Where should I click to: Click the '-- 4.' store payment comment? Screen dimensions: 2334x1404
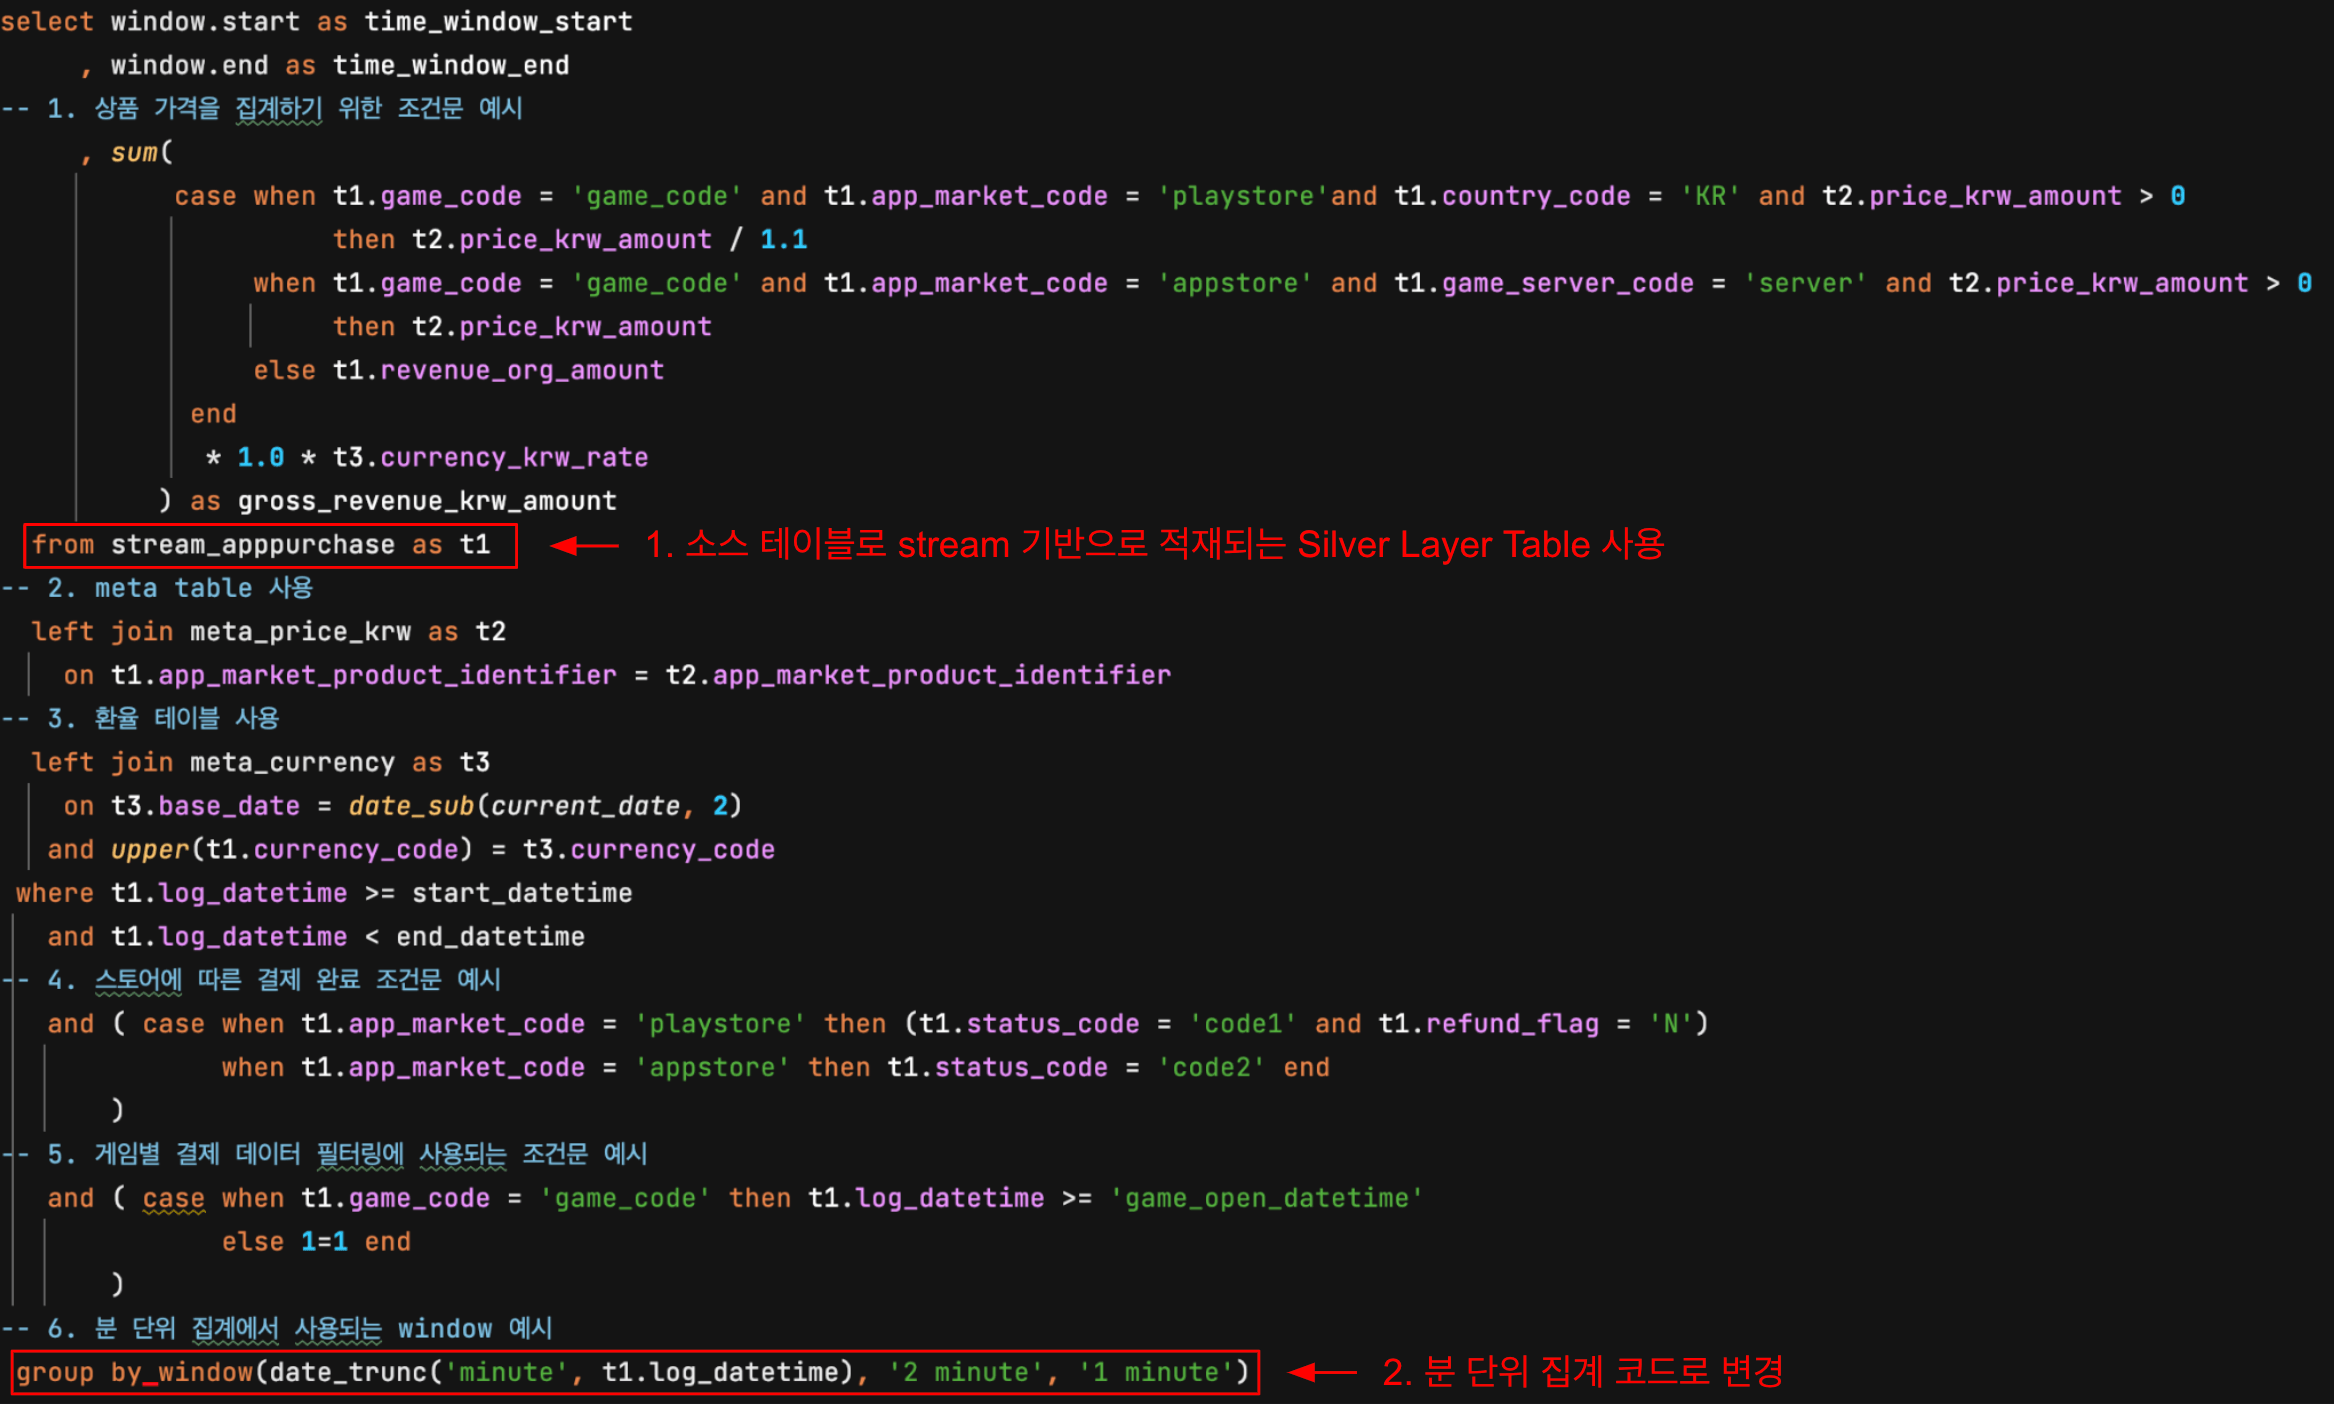tap(250, 979)
